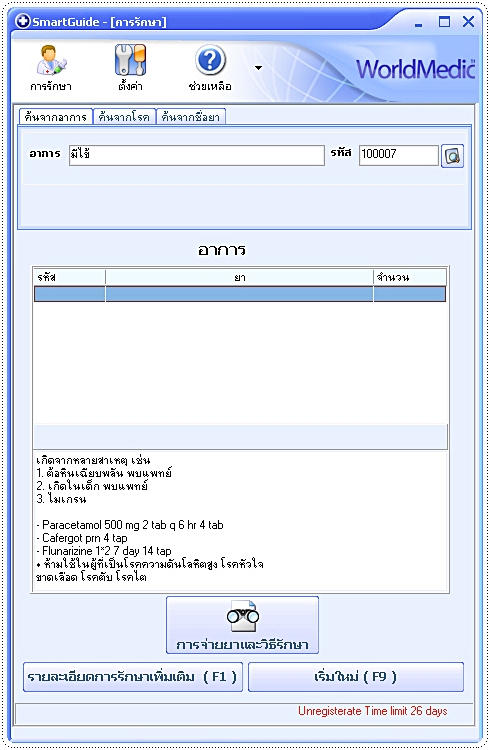Click the treatment description text area
The image size is (490, 750).
240,521
